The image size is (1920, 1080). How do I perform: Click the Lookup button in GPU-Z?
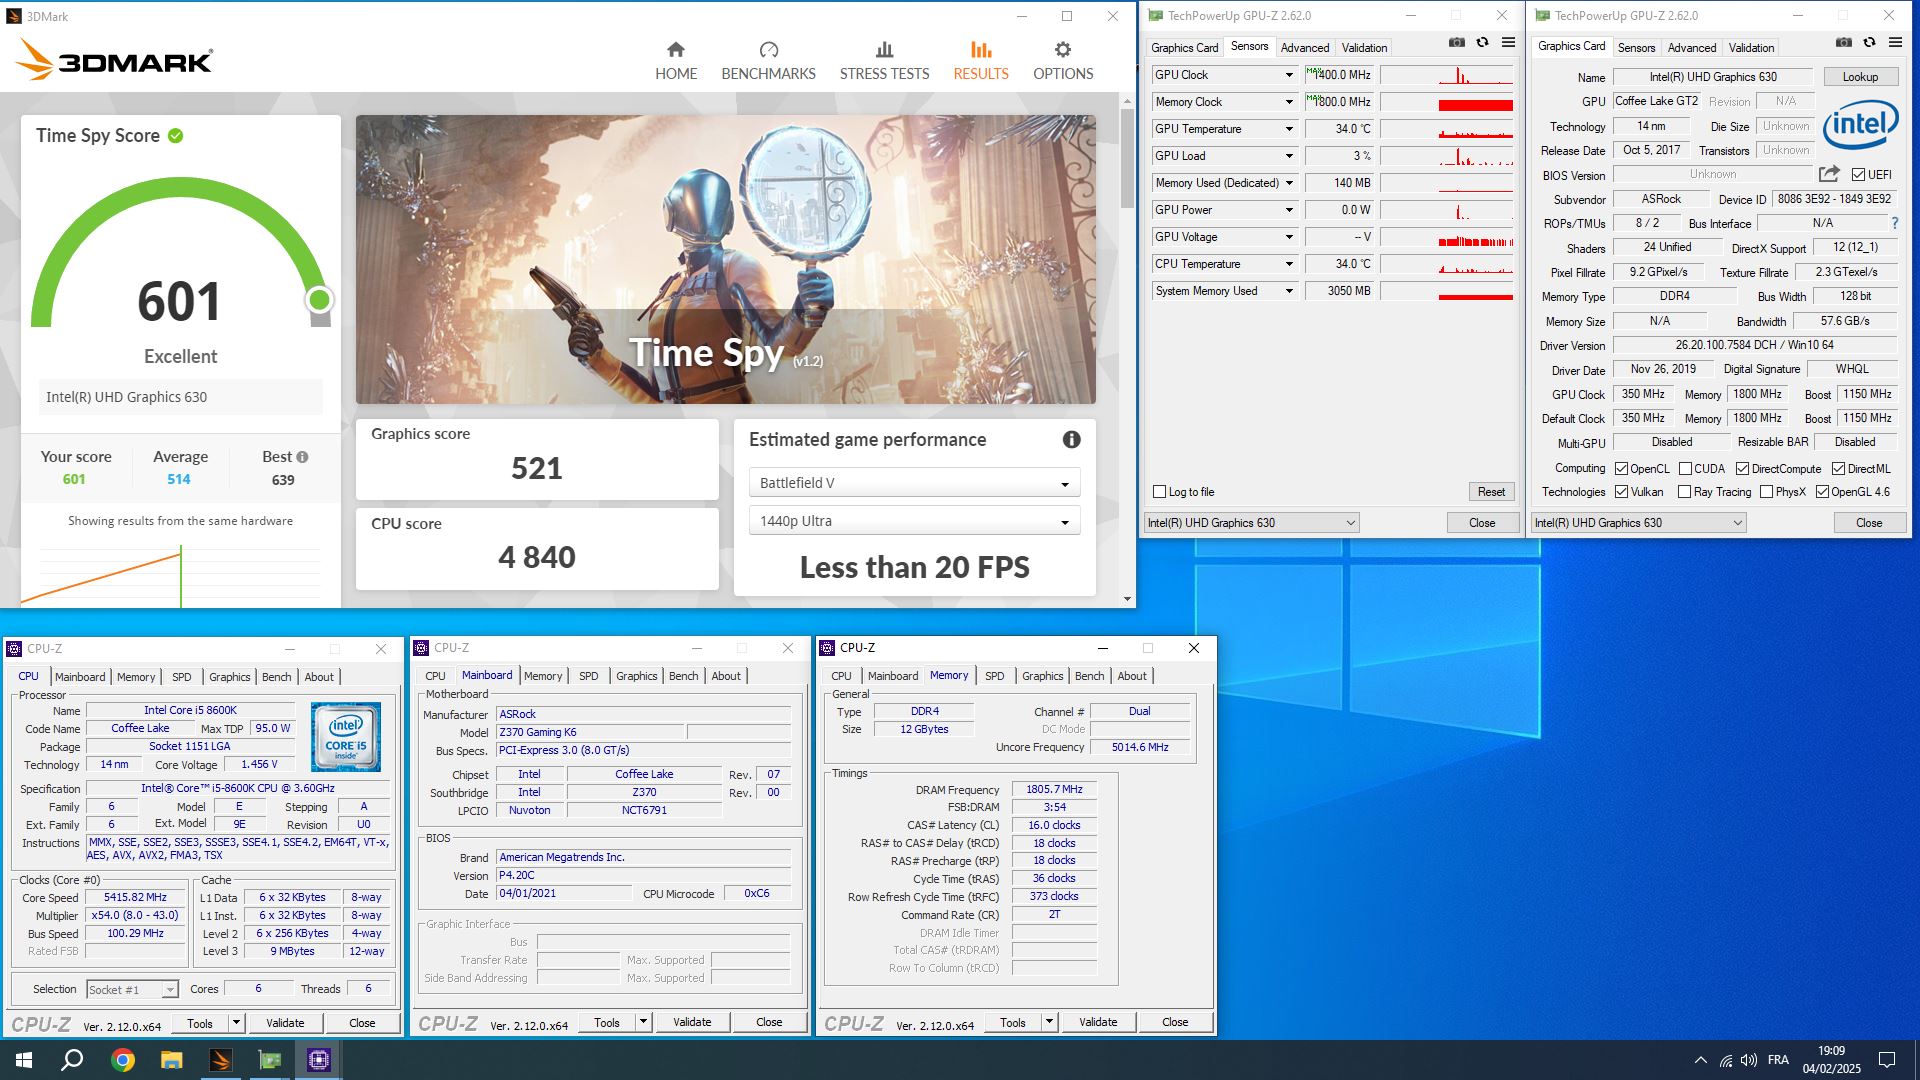tap(1860, 77)
